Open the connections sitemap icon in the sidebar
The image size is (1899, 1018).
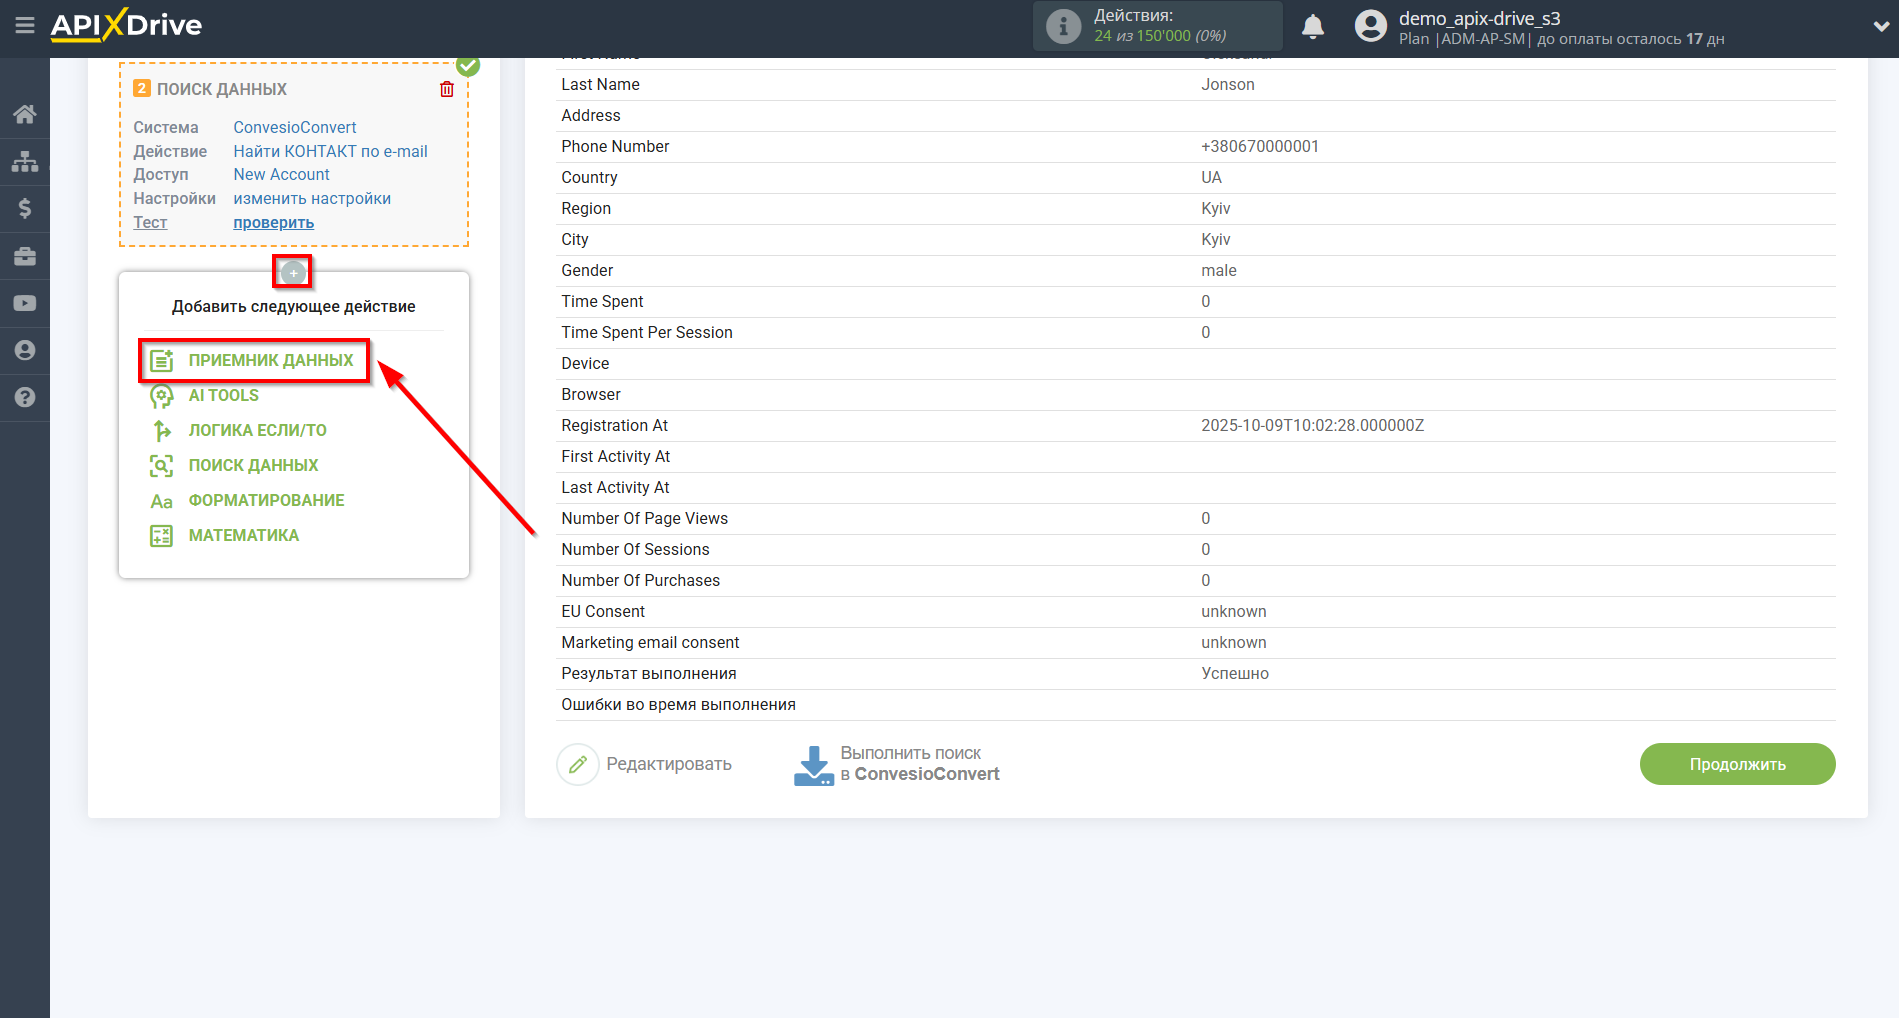[25, 161]
